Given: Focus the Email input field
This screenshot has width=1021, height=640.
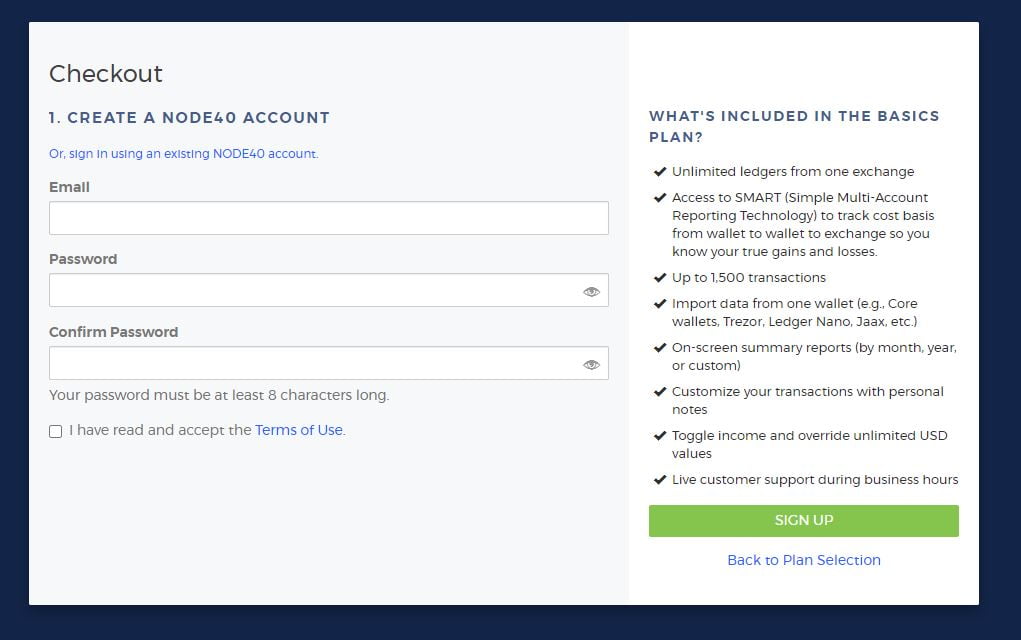Looking at the screenshot, I should click(329, 218).
